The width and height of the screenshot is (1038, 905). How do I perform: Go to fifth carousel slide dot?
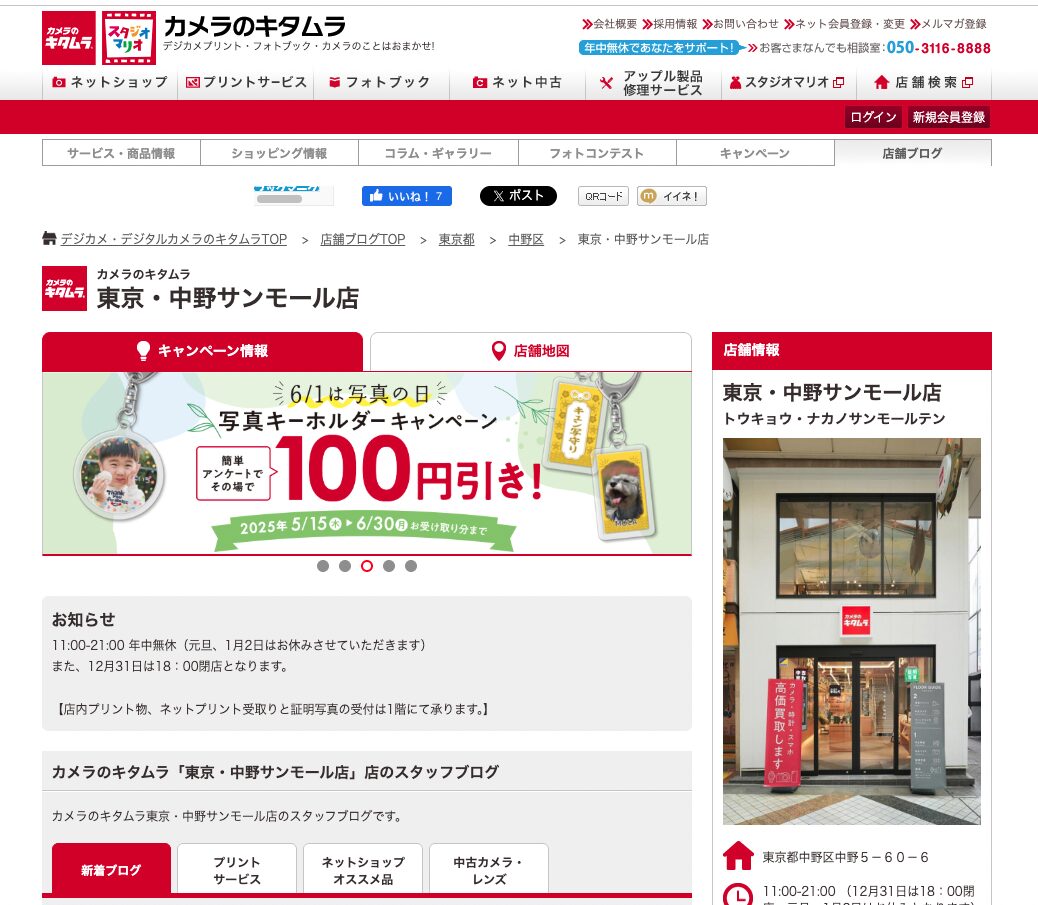(x=411, y=566)
